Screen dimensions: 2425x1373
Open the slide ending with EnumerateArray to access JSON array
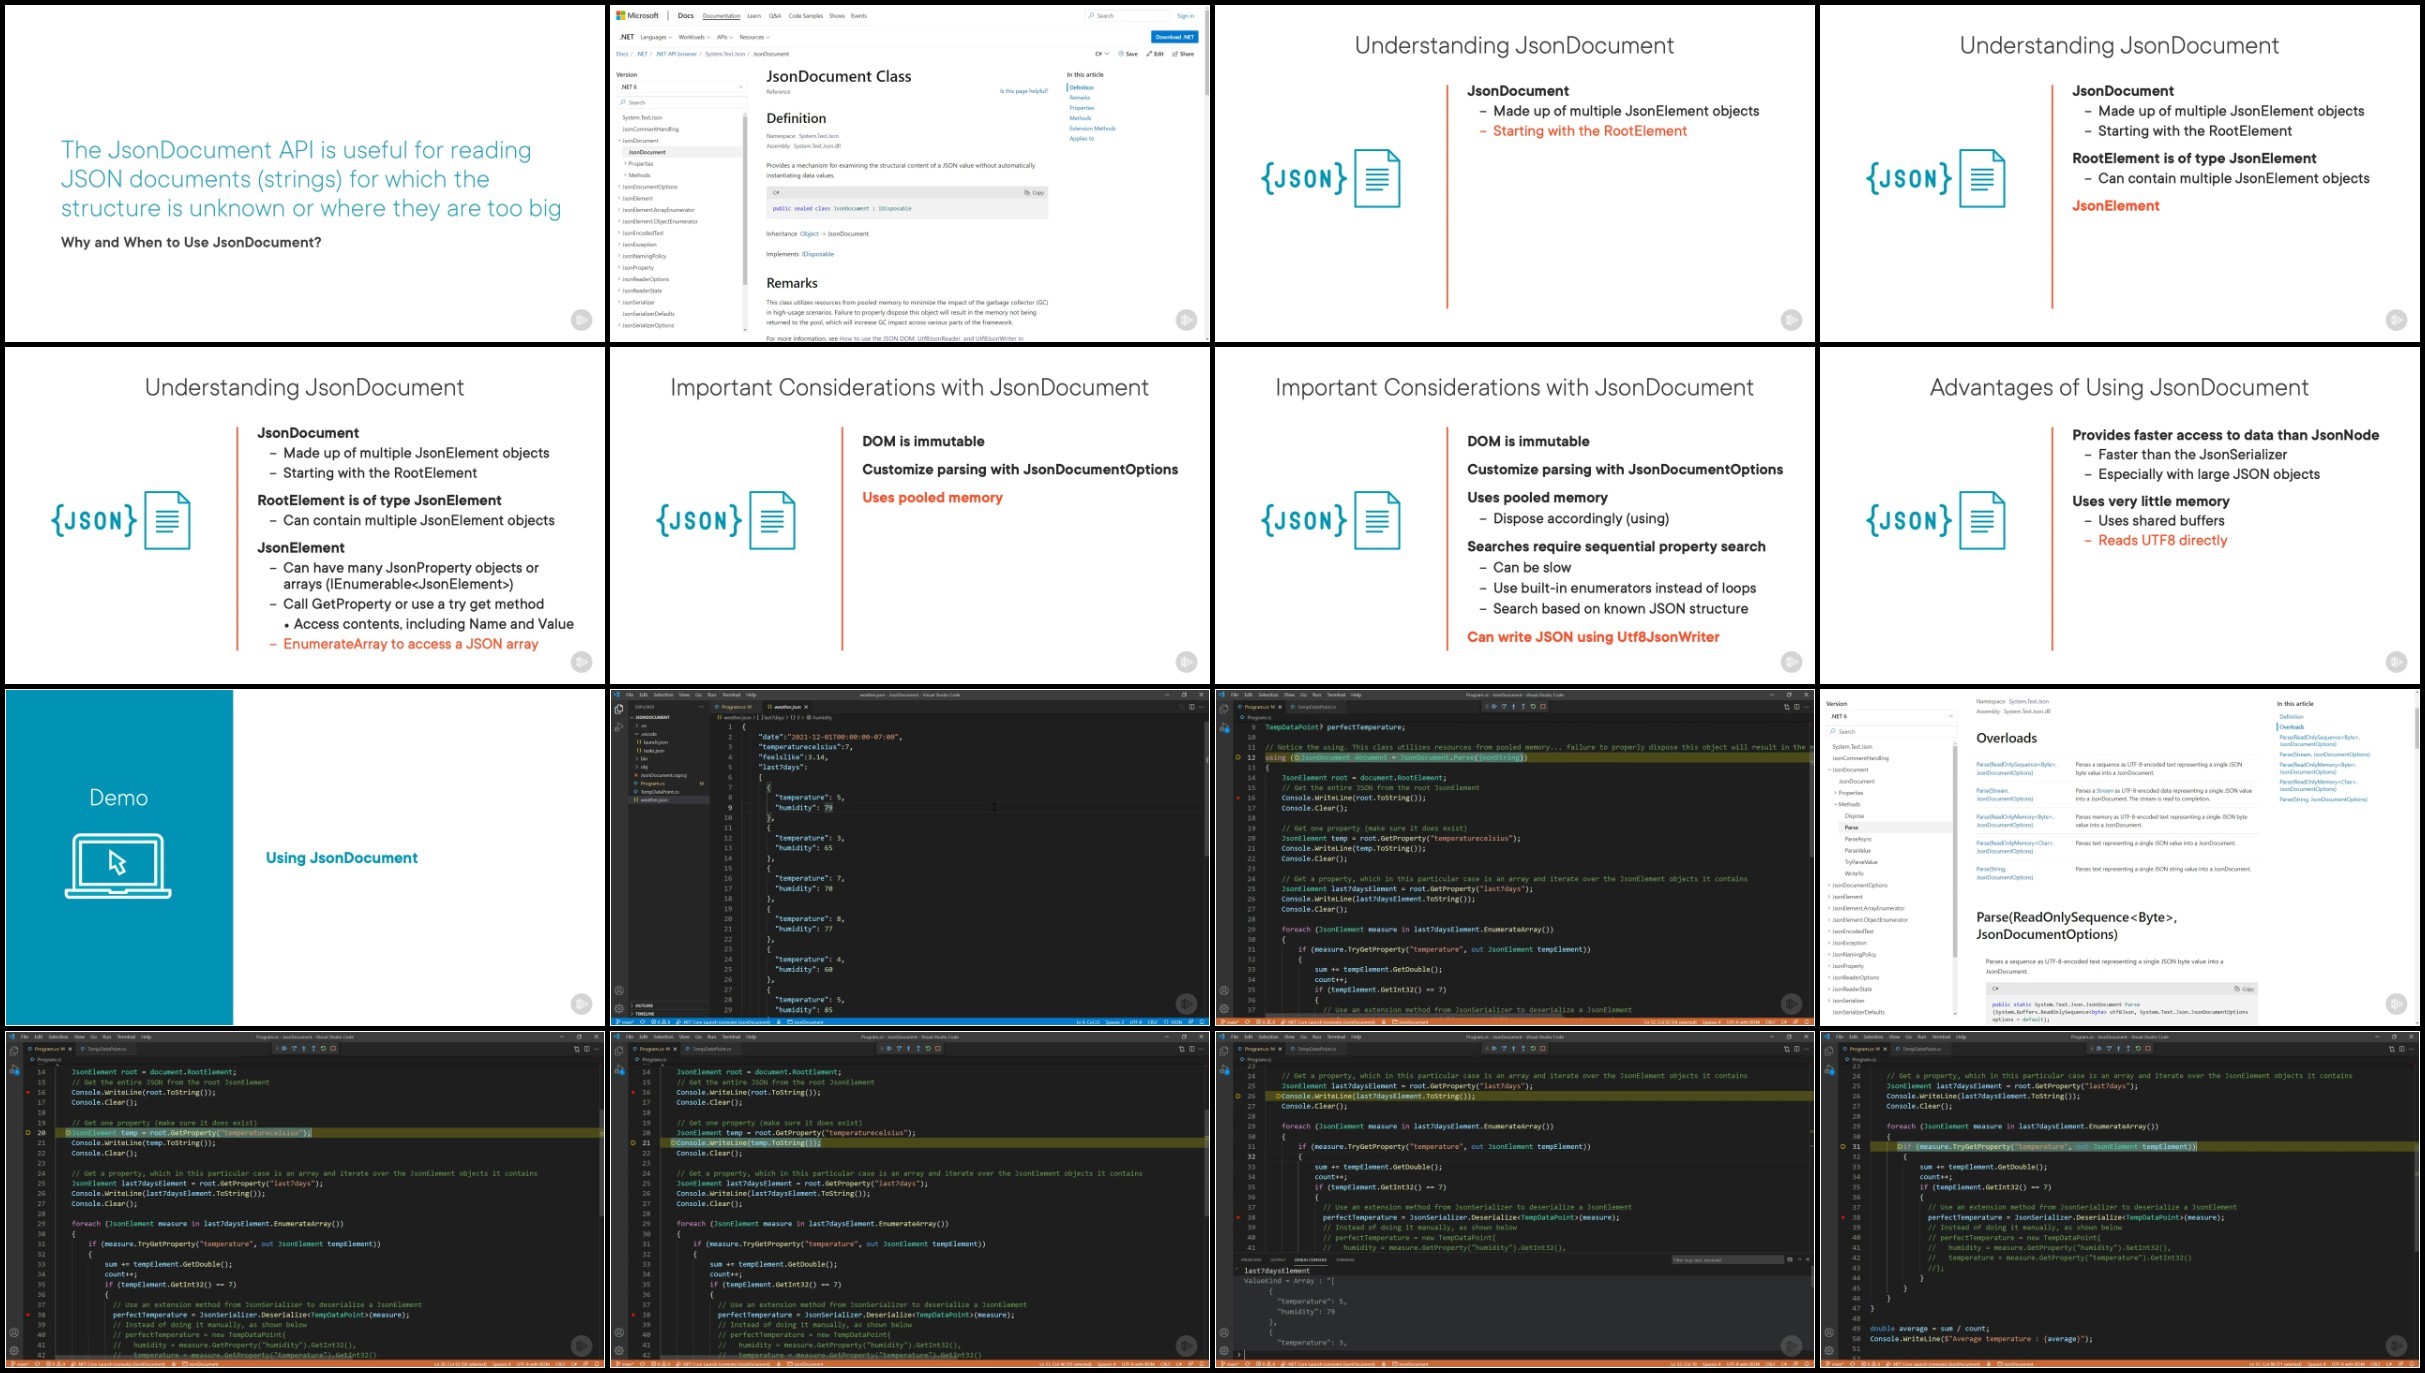(304, 515)
